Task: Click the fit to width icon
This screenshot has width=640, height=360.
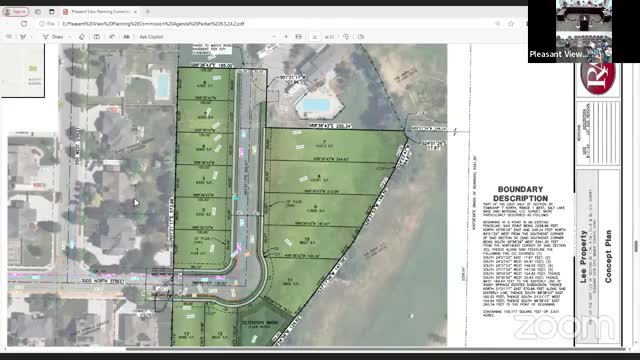Action: 299,37
